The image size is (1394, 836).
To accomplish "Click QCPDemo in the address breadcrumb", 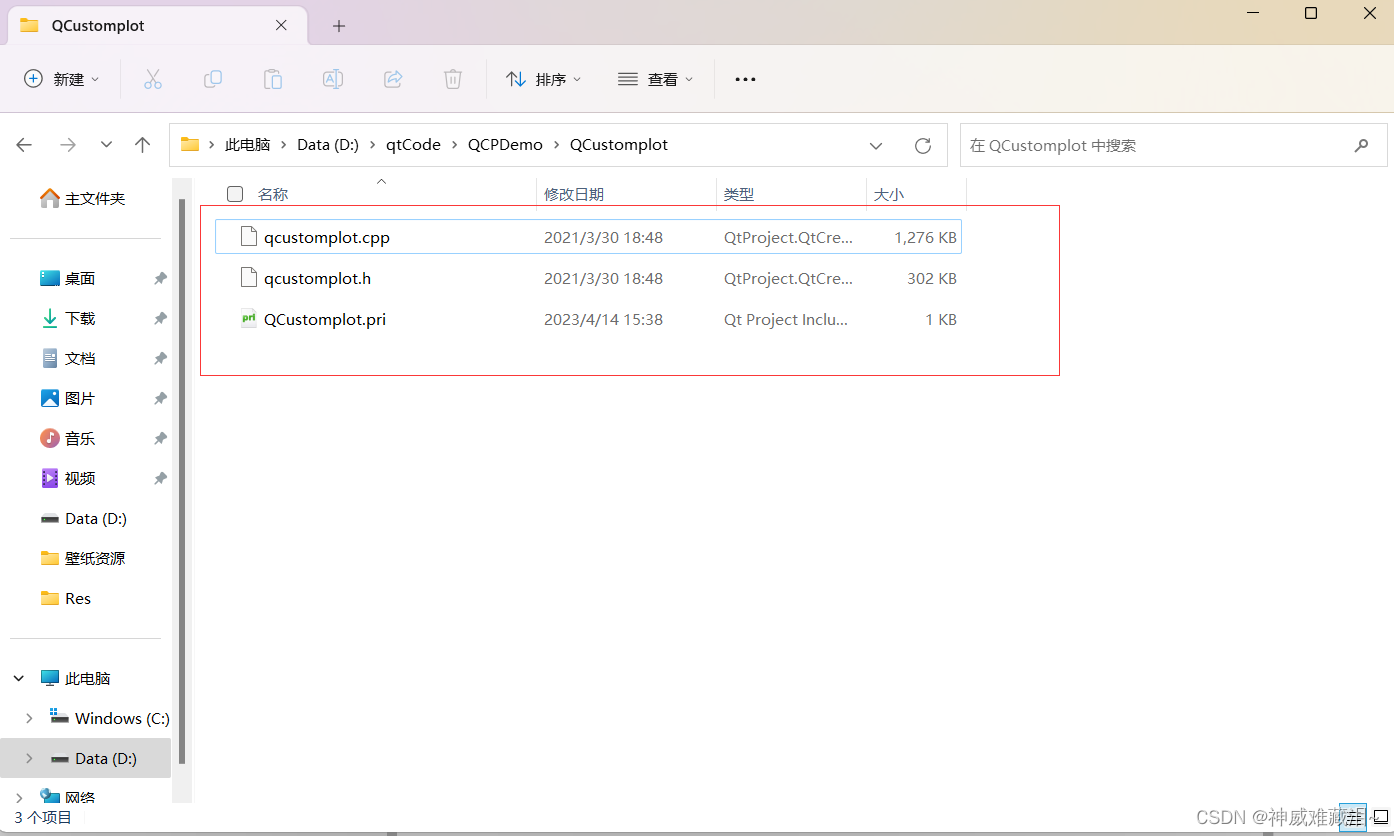I will (x=505, y=145).
